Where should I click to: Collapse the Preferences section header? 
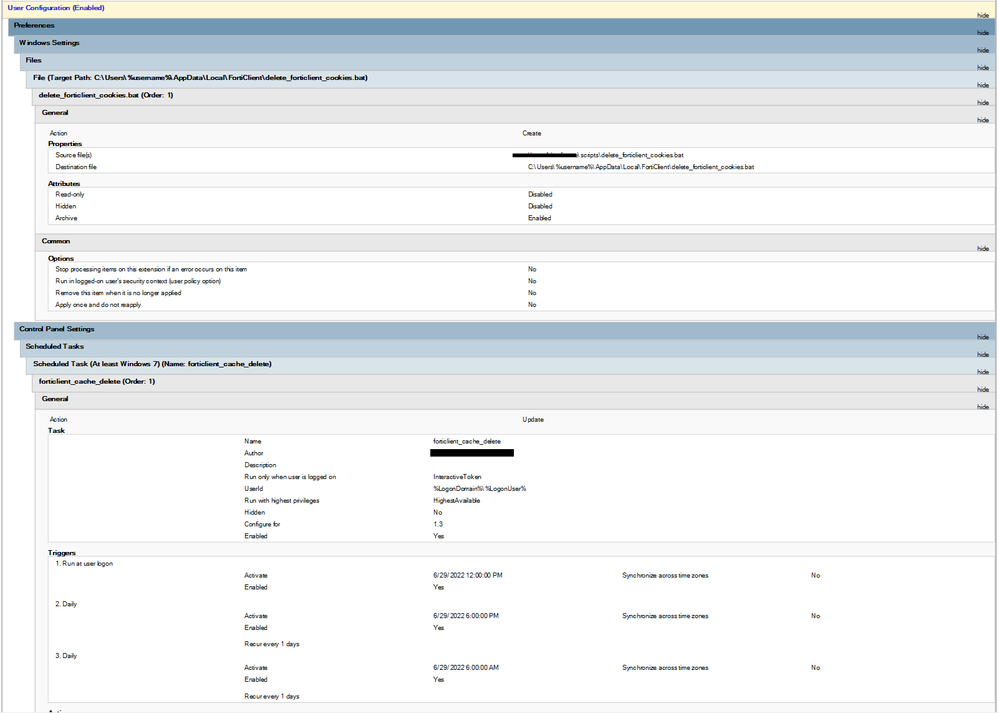click(34, 25)
